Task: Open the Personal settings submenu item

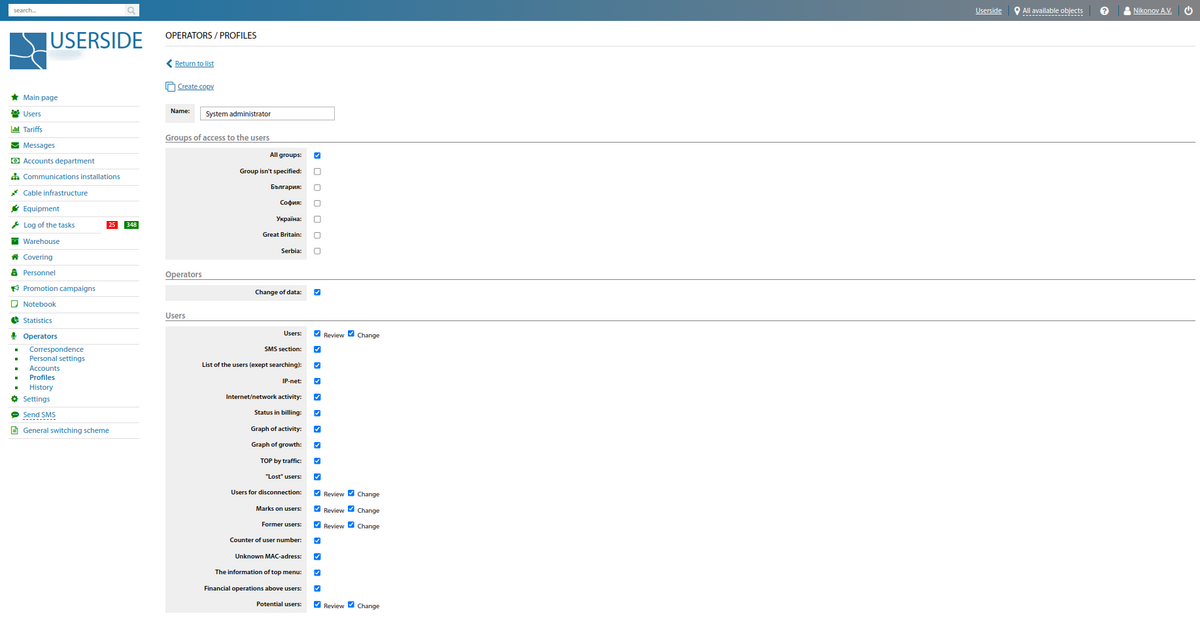Action: click(x=56, y=358)
